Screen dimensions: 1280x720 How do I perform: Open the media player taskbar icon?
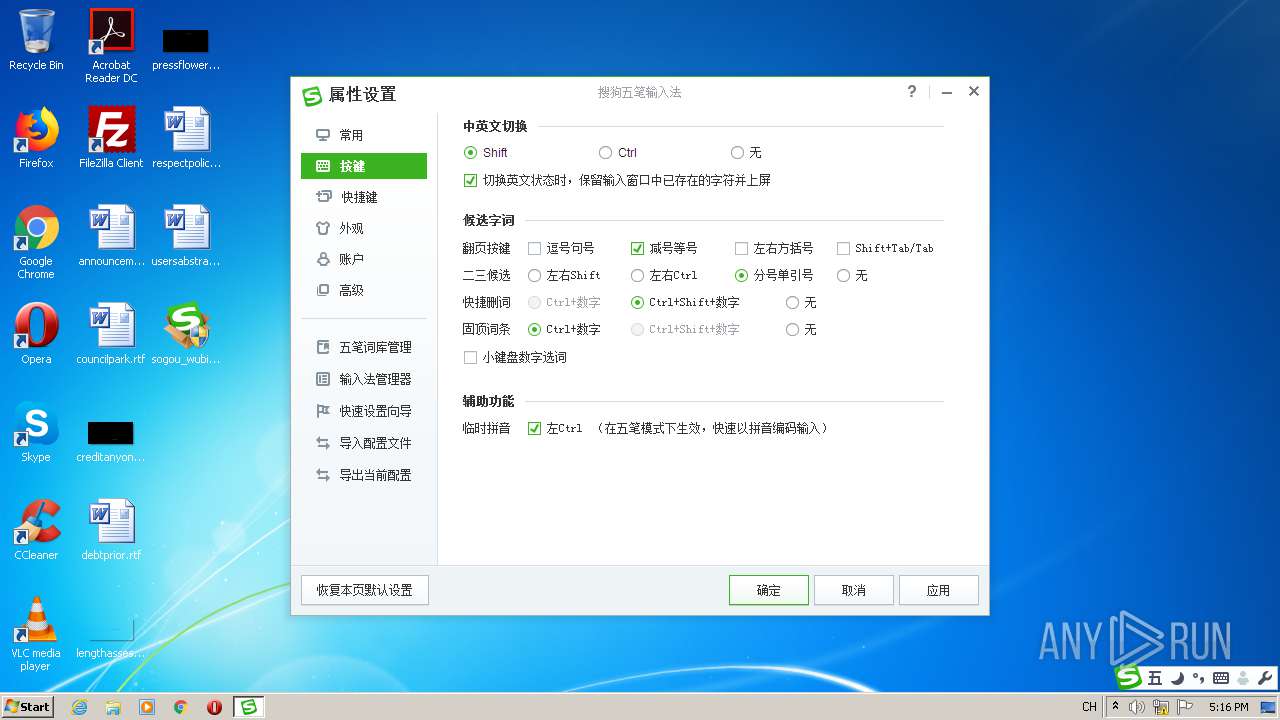click(147, 707)
